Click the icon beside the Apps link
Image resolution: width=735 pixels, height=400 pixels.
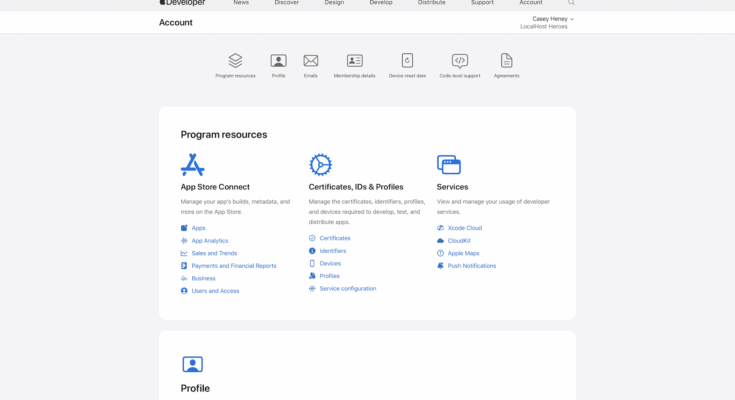pyautogui.click(x=184, y=228)
